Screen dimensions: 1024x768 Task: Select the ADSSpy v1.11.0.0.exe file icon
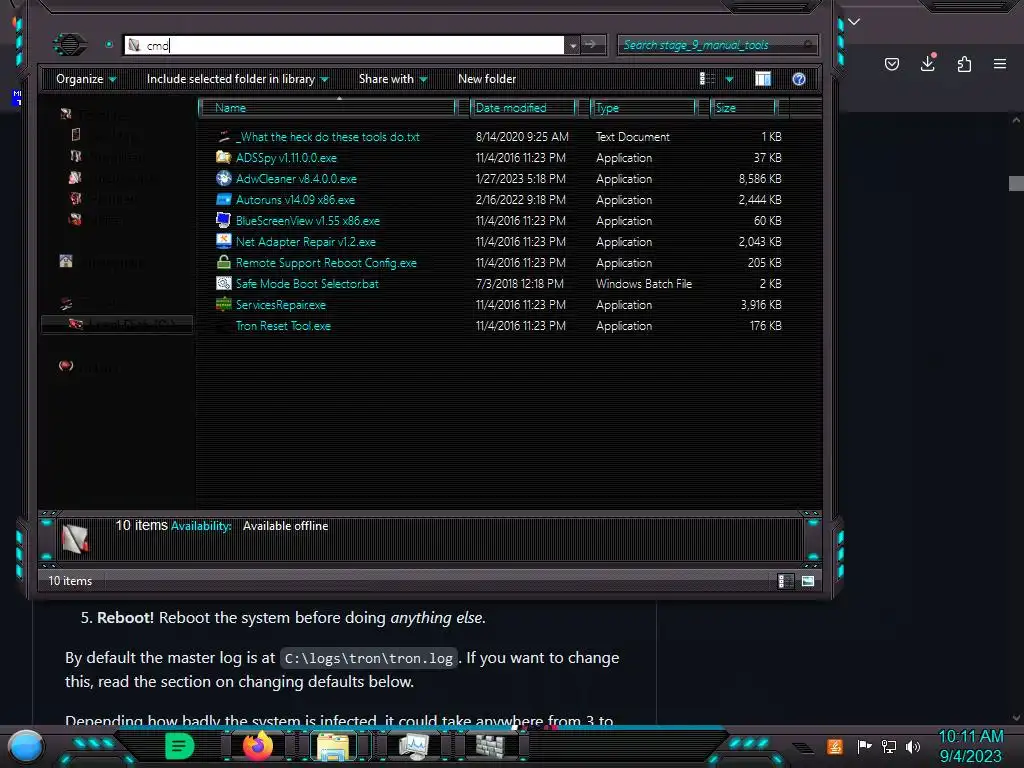point(223,157)
